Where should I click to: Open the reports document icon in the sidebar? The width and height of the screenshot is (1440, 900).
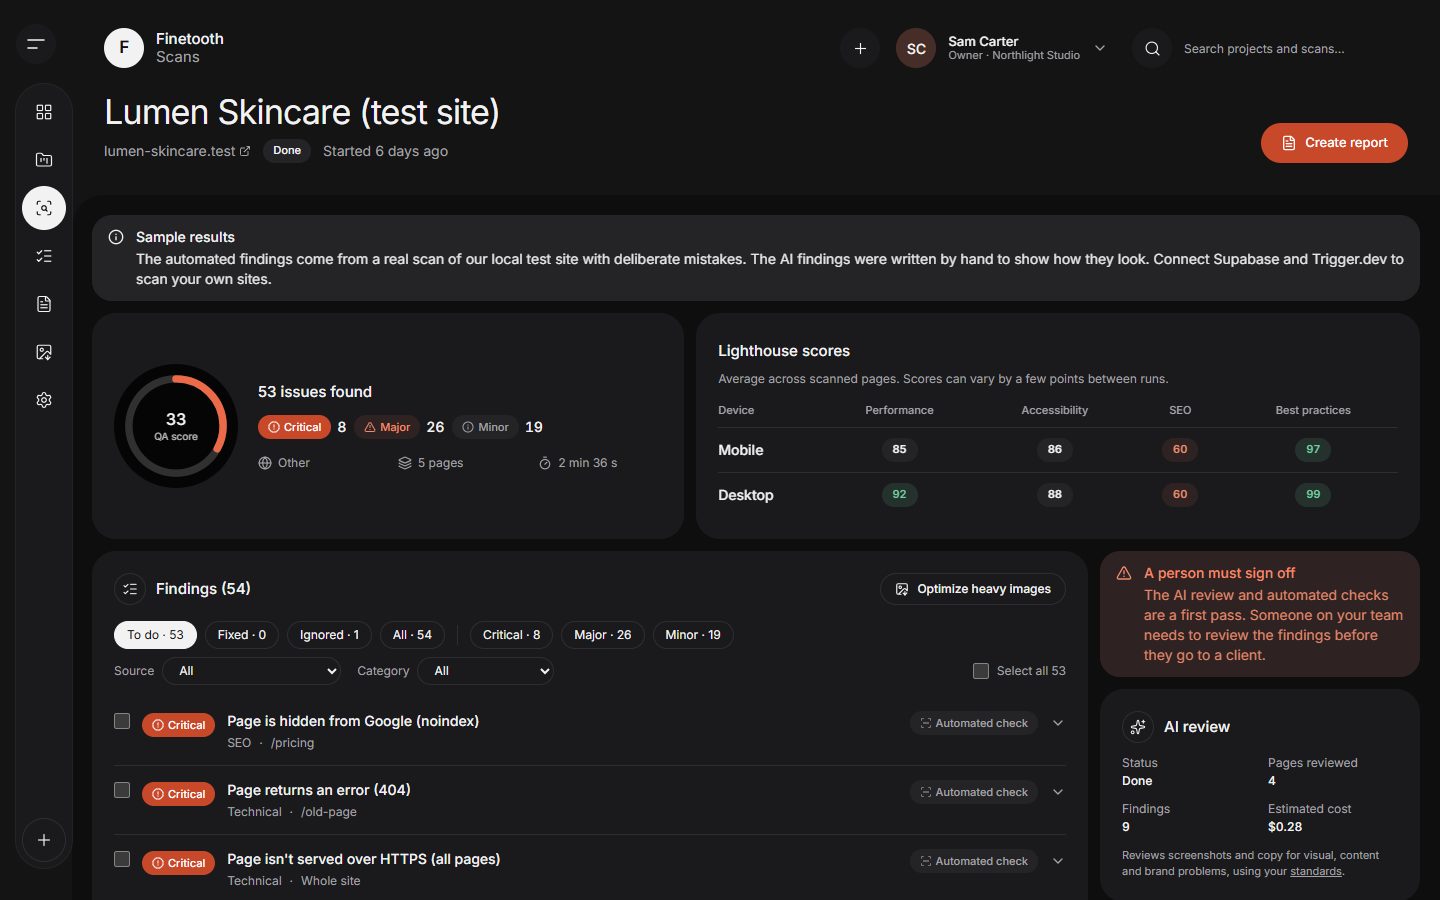pyautogui.click(x=44, y=304)
